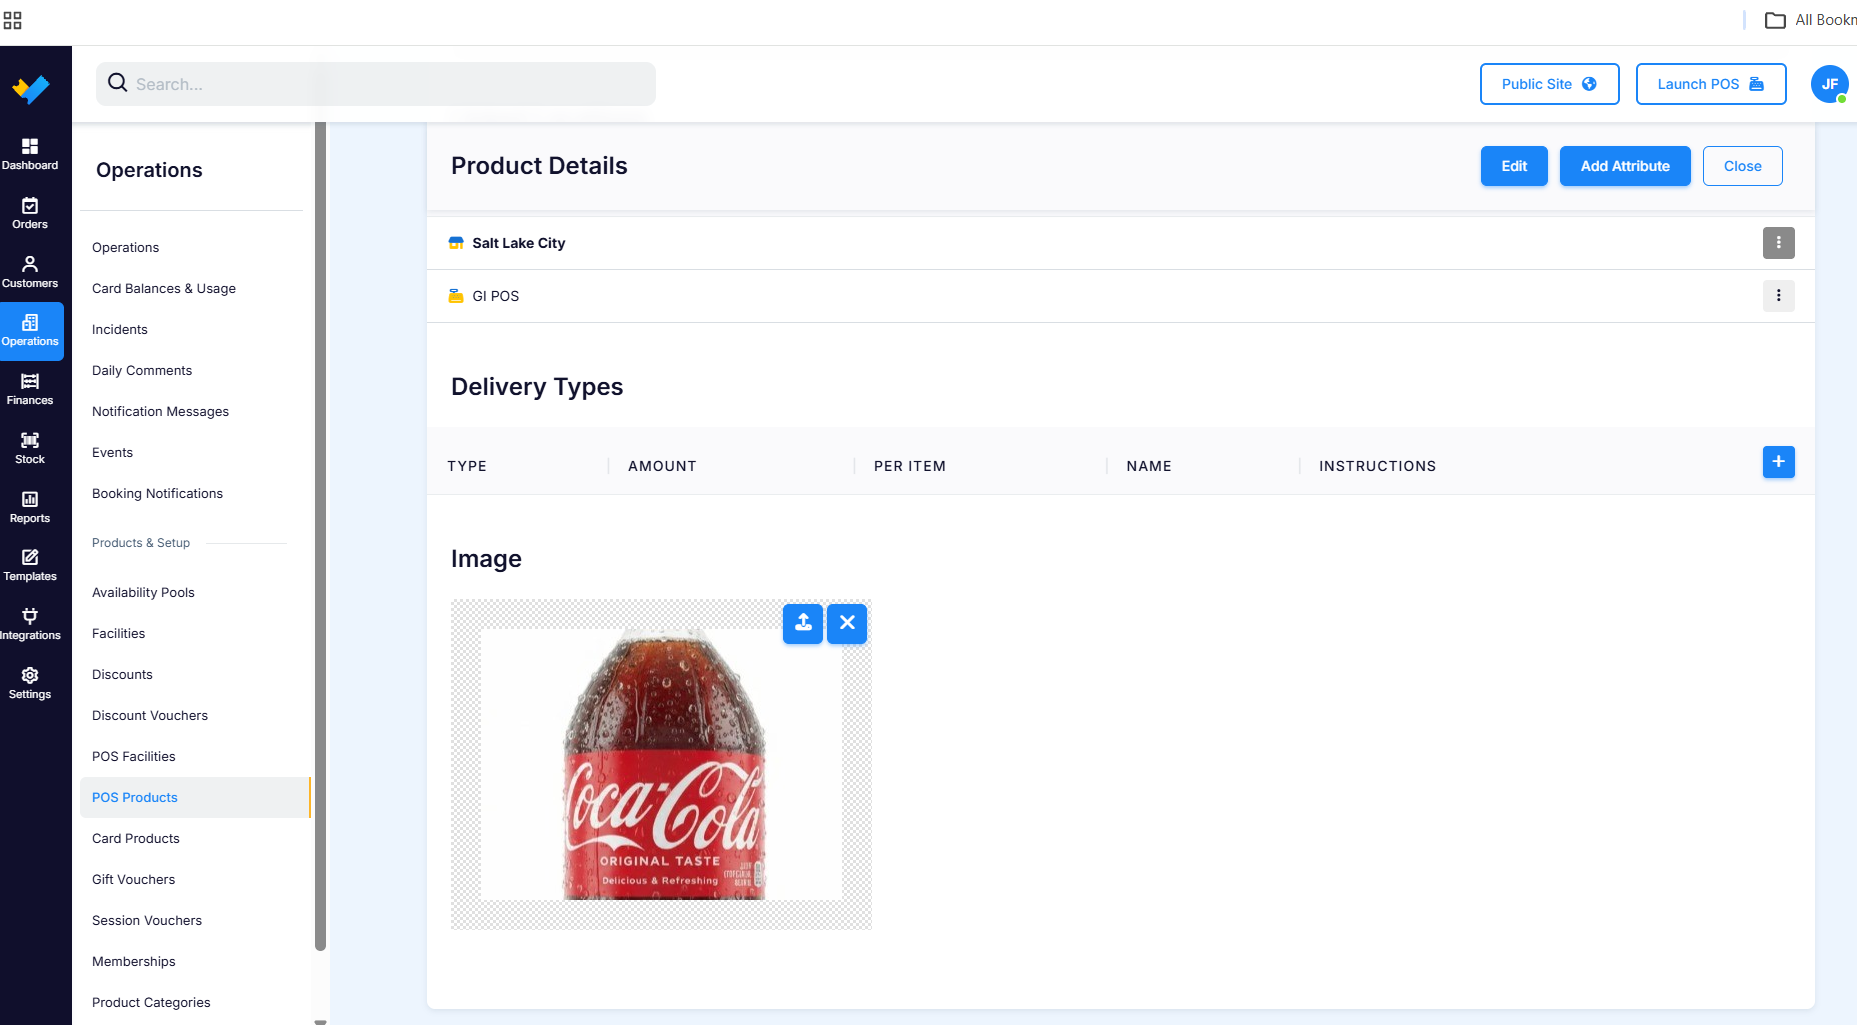Open POS Products menu item
The image size is (1857, 1025).
[195, 797]
